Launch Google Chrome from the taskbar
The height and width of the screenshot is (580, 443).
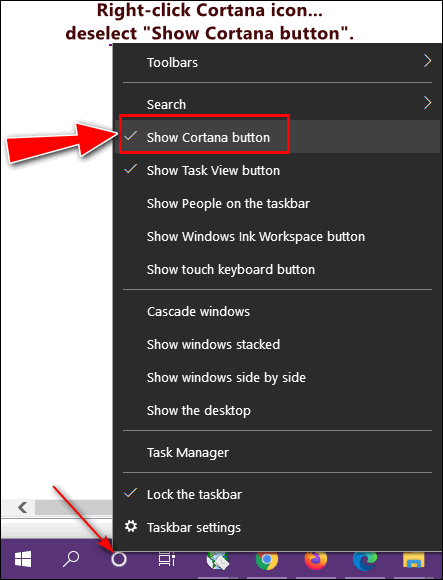pos(267,560)
